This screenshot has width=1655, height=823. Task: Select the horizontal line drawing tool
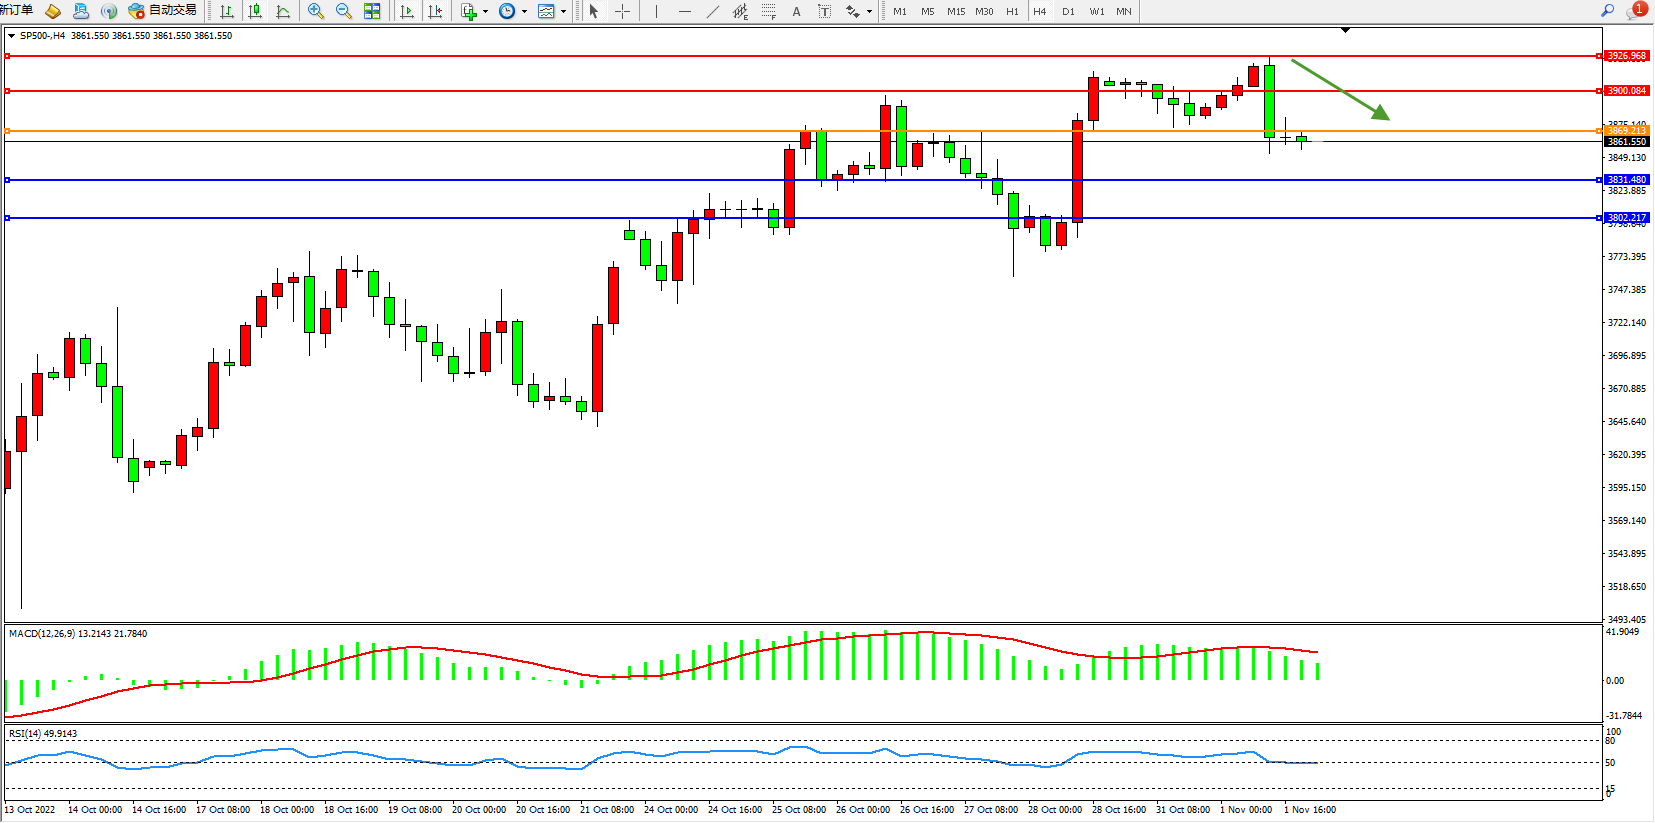[684, 11]
